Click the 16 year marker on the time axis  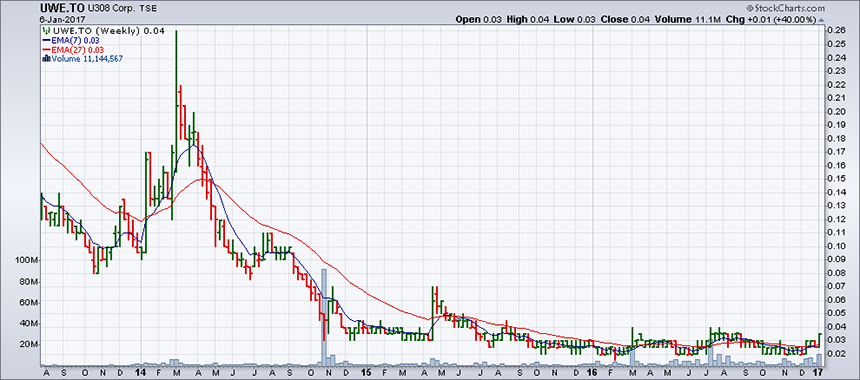coord(592,372)
